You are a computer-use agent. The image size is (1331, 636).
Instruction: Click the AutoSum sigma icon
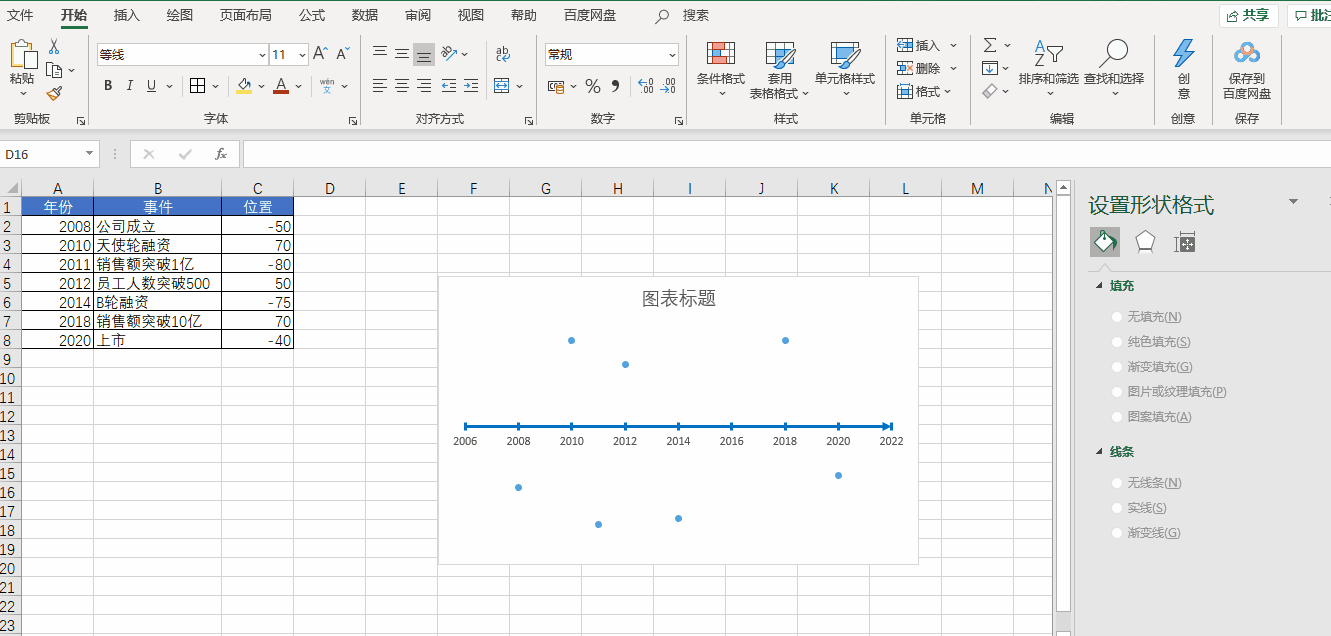point(990,45)
